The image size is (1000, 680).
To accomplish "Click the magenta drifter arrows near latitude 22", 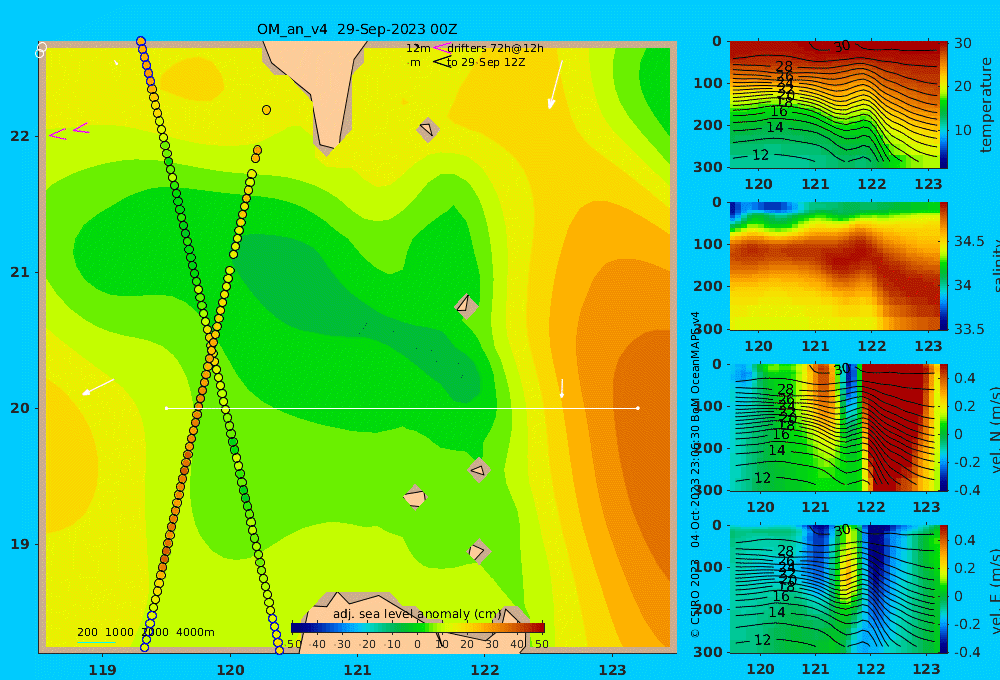I will pos(69,131).
